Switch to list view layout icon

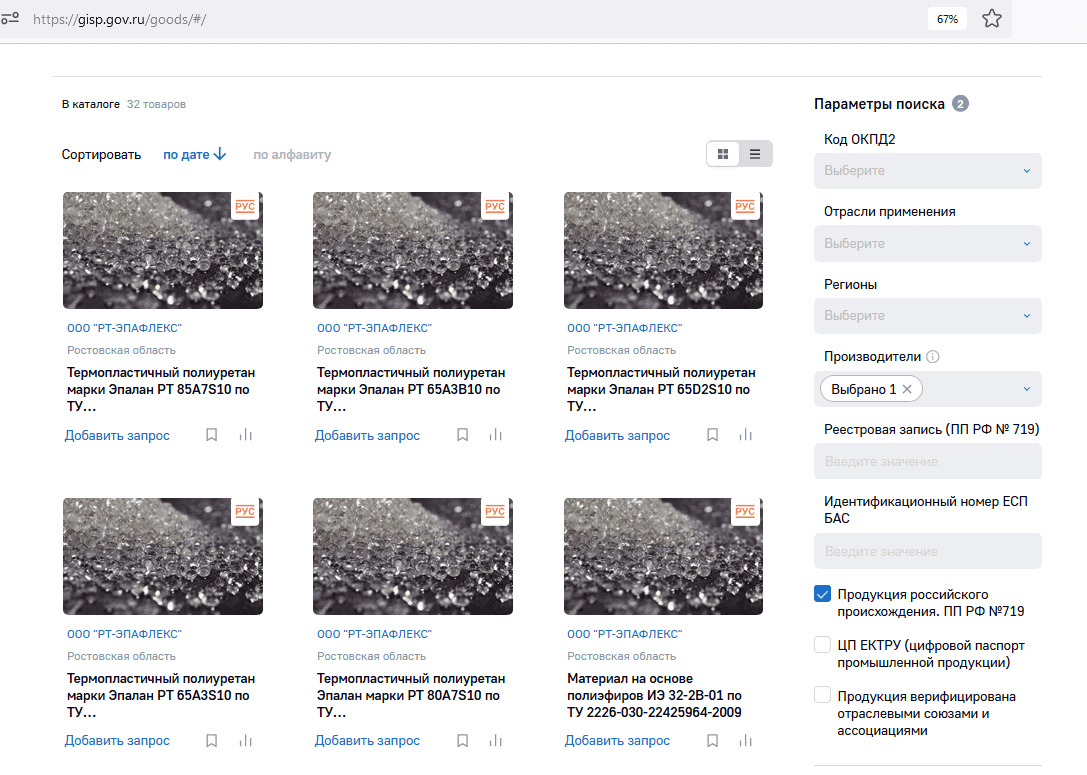755,154
